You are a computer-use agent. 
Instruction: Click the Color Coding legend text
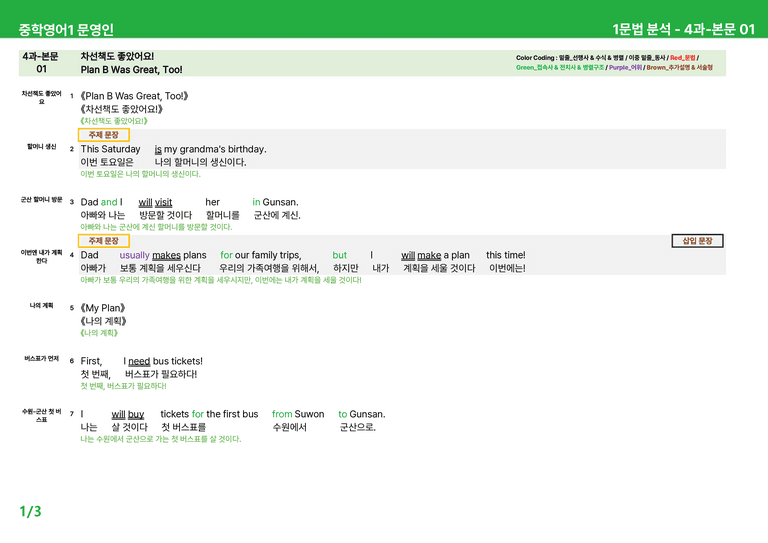click(614, 63)
